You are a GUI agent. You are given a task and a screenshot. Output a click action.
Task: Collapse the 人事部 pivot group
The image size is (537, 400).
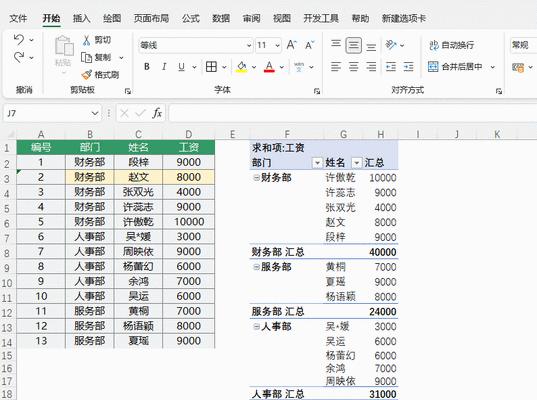coord(256,326)
